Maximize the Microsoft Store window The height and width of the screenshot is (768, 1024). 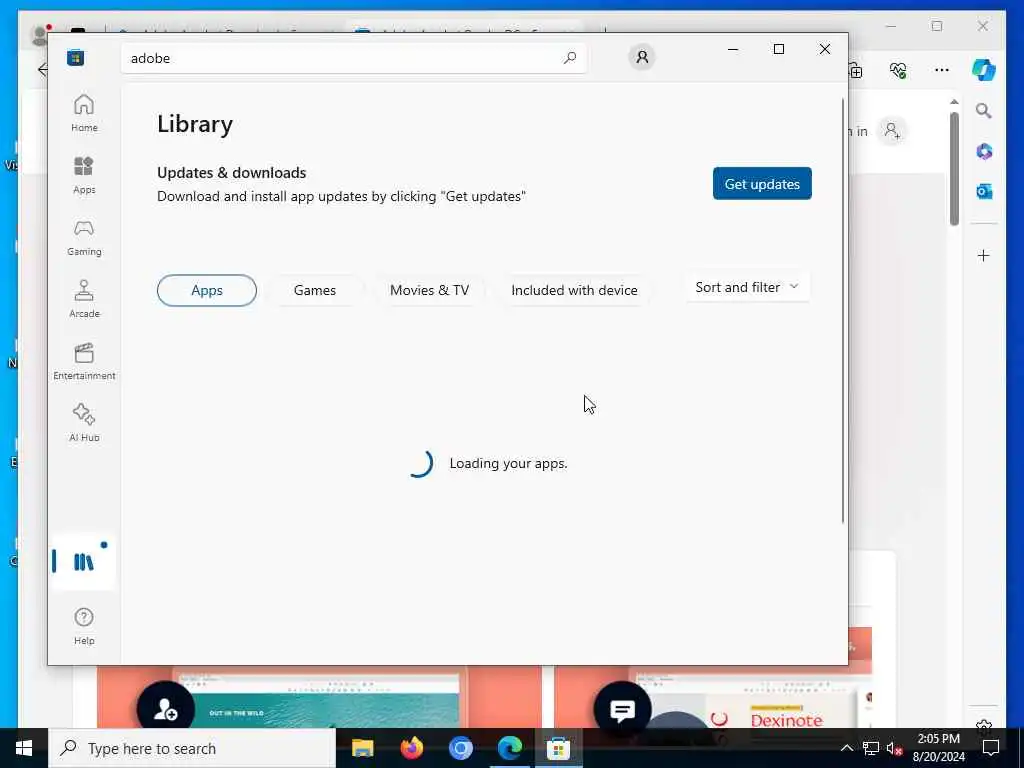tap(778, 49)
